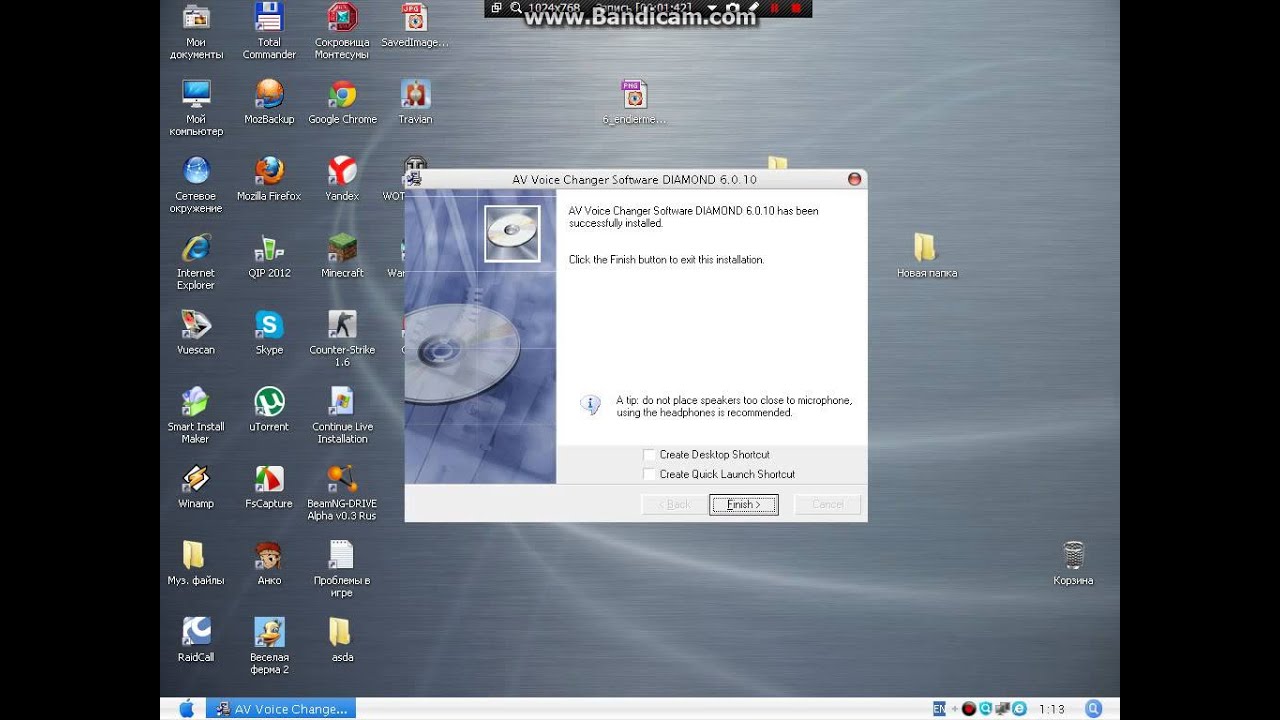The height and width of the screenshot is (720, 1280).
Task: Open Сетевое окружение icon
Action: point(196,185)
